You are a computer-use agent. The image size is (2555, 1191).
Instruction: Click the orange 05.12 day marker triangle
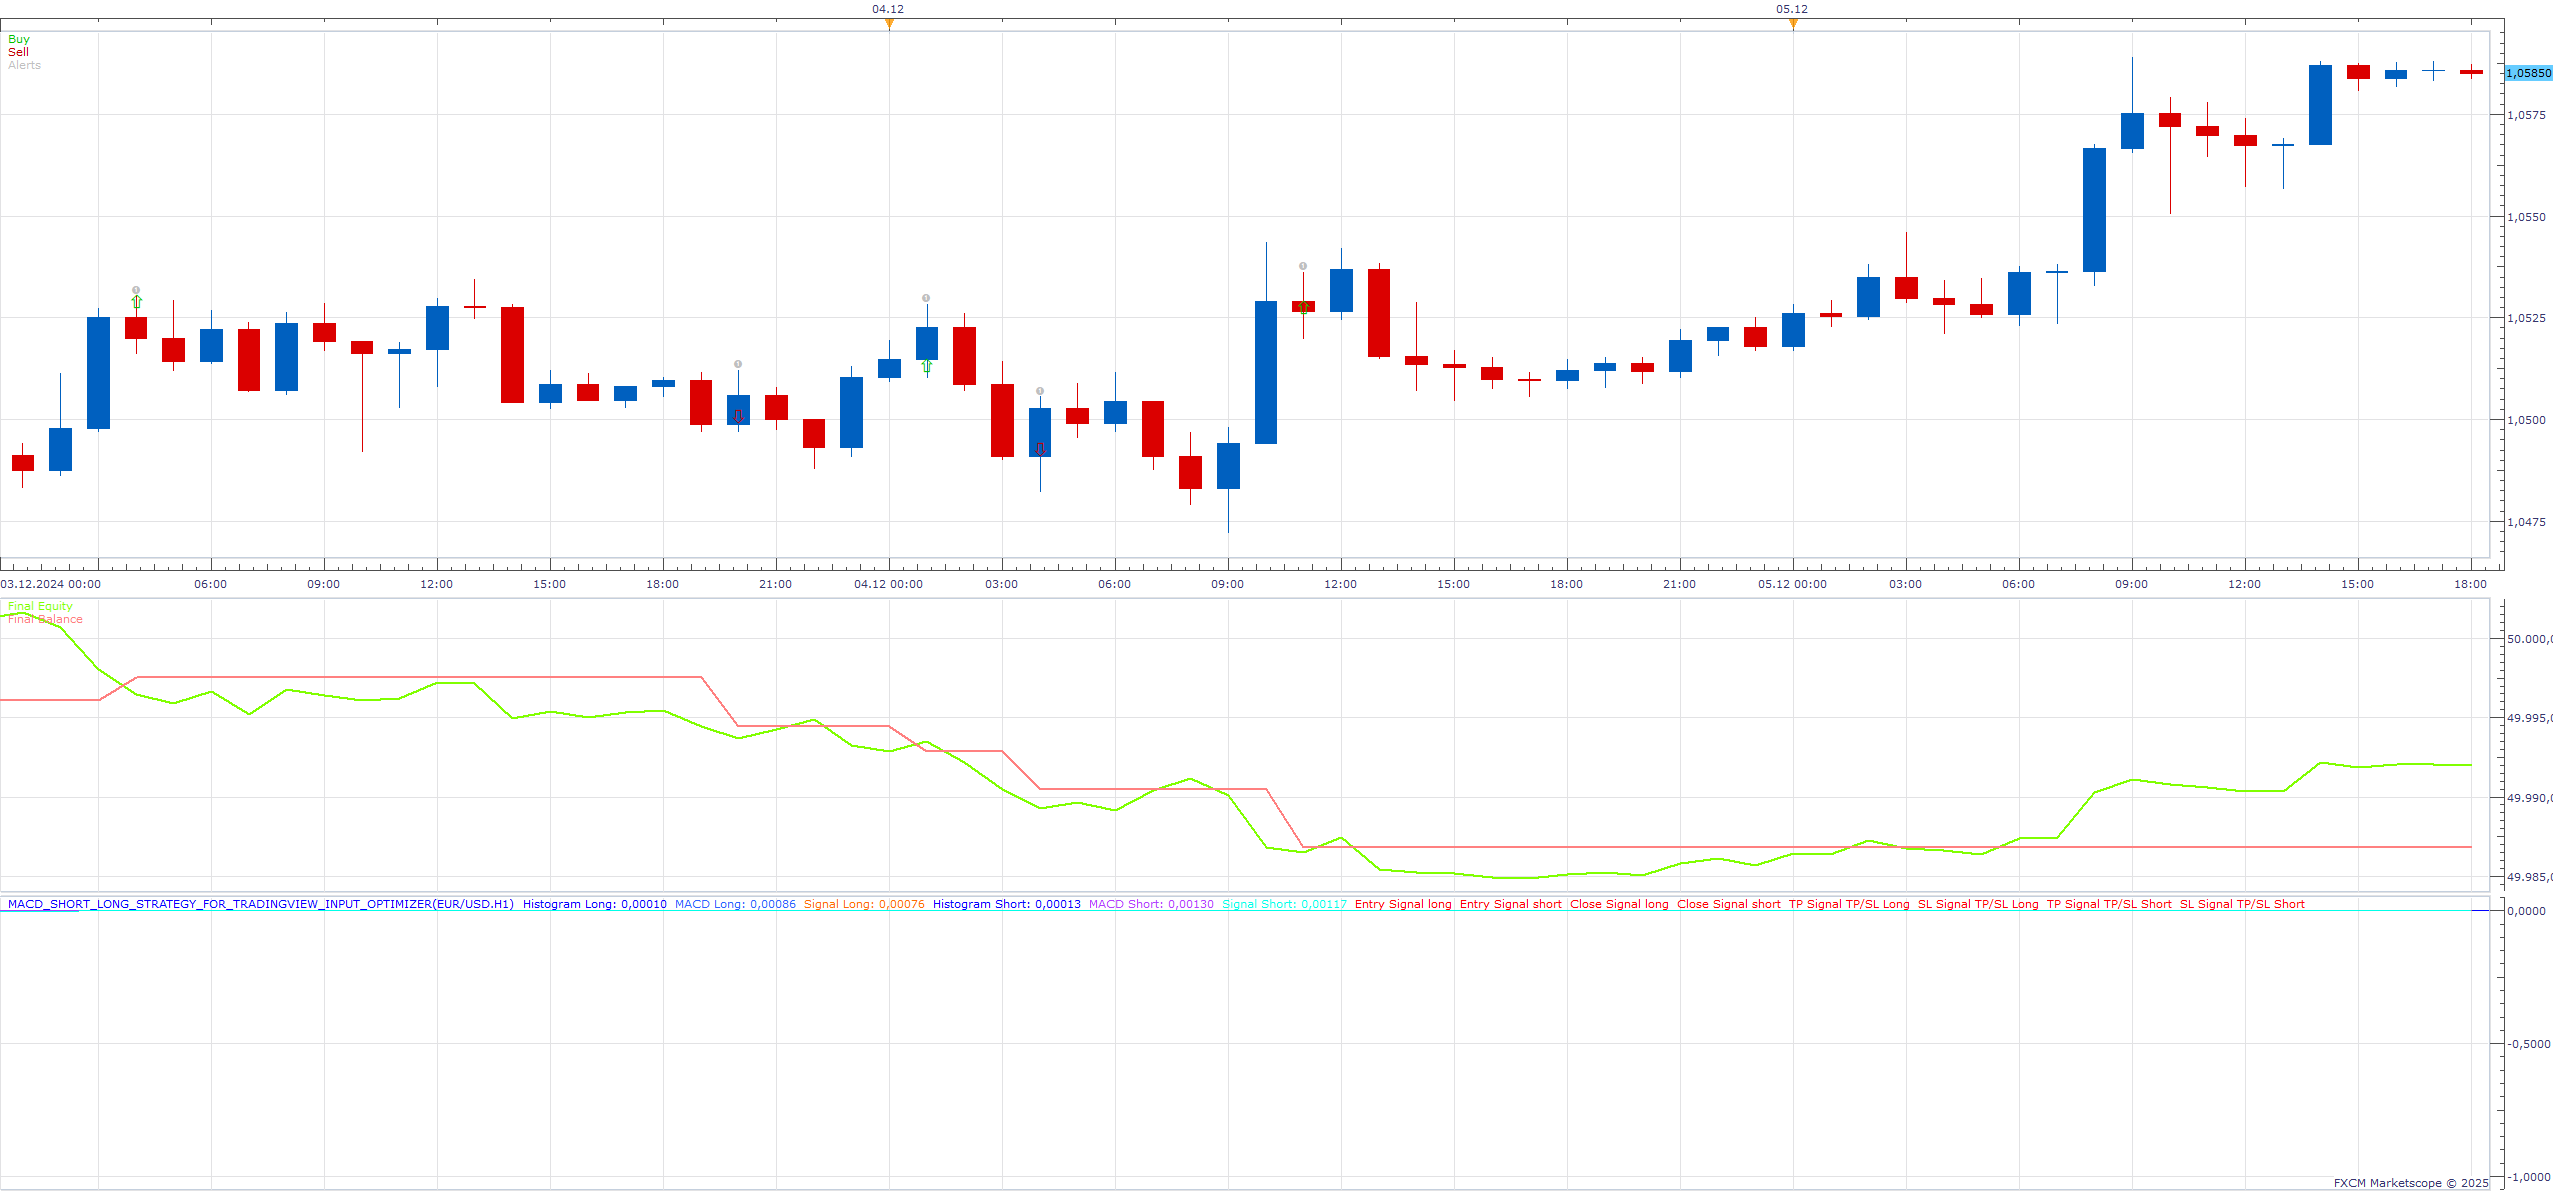(1793, 24)
